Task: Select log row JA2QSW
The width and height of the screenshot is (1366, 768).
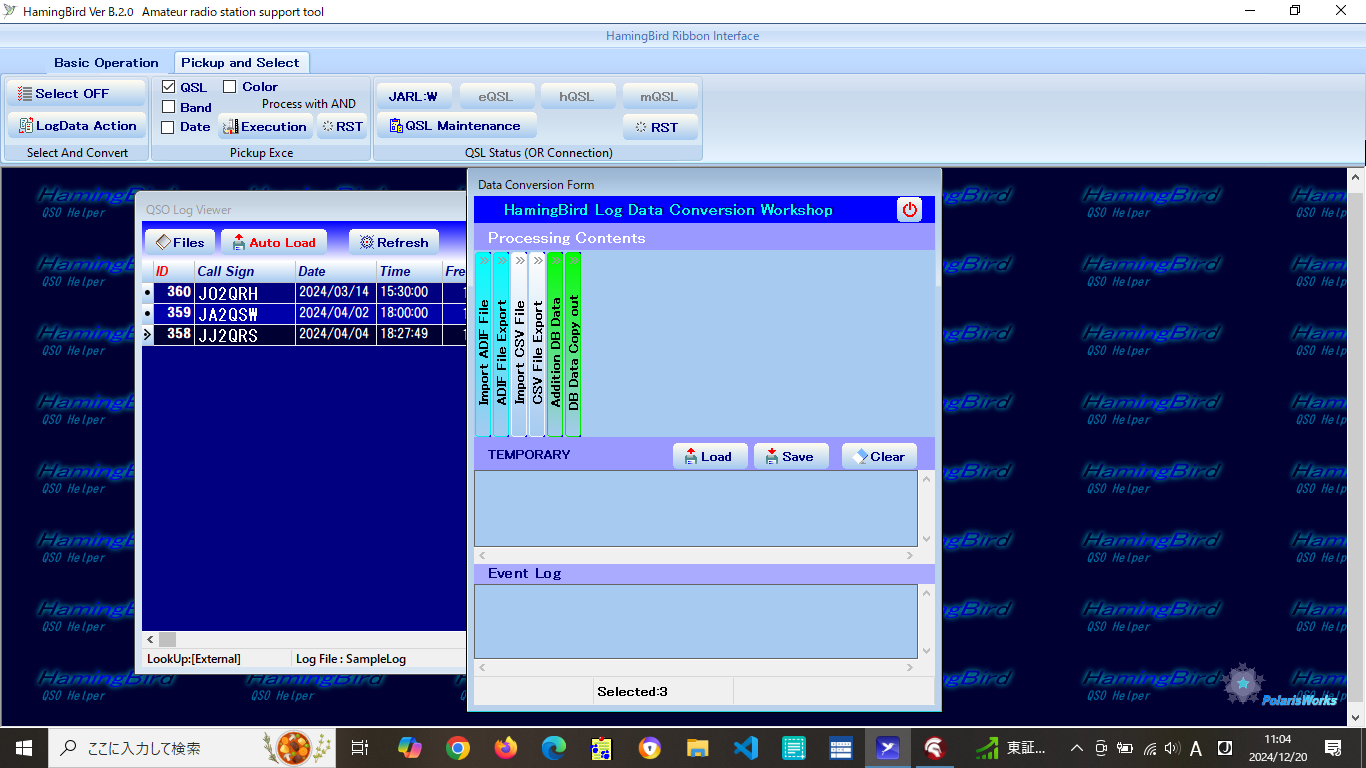Action: click(x=304, y=314)
